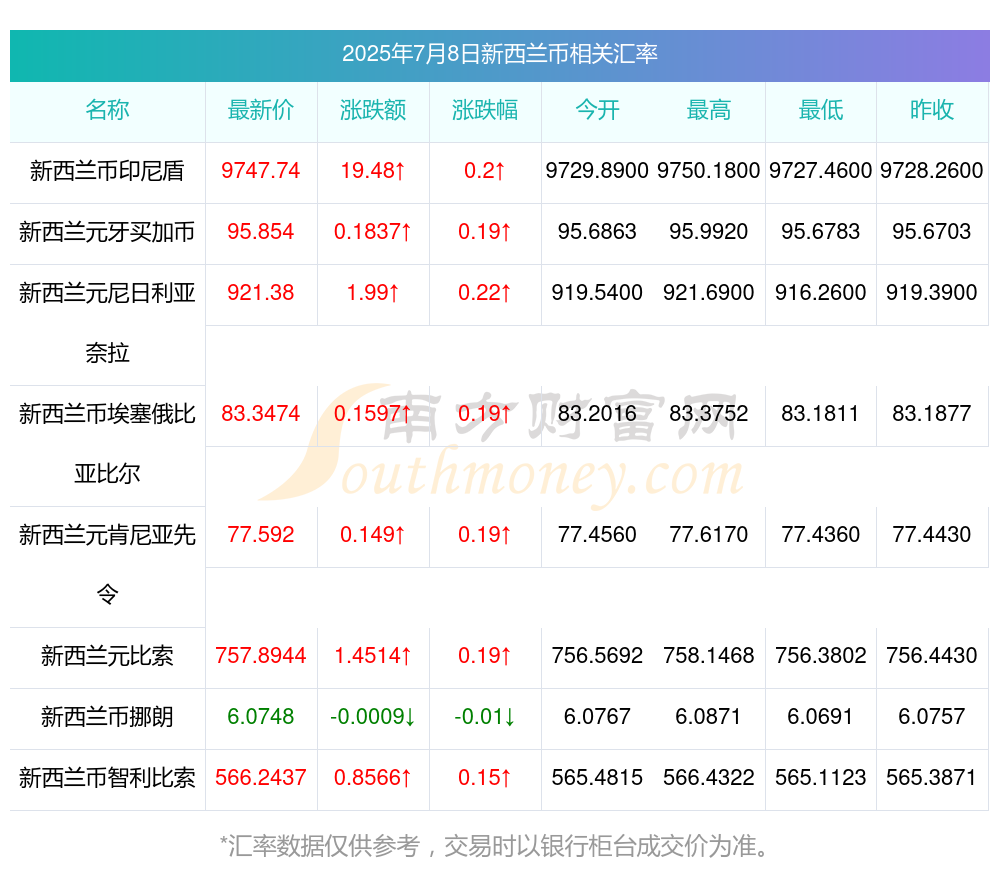
Task: Click the low value 565.1123
Action: (821, 777)
